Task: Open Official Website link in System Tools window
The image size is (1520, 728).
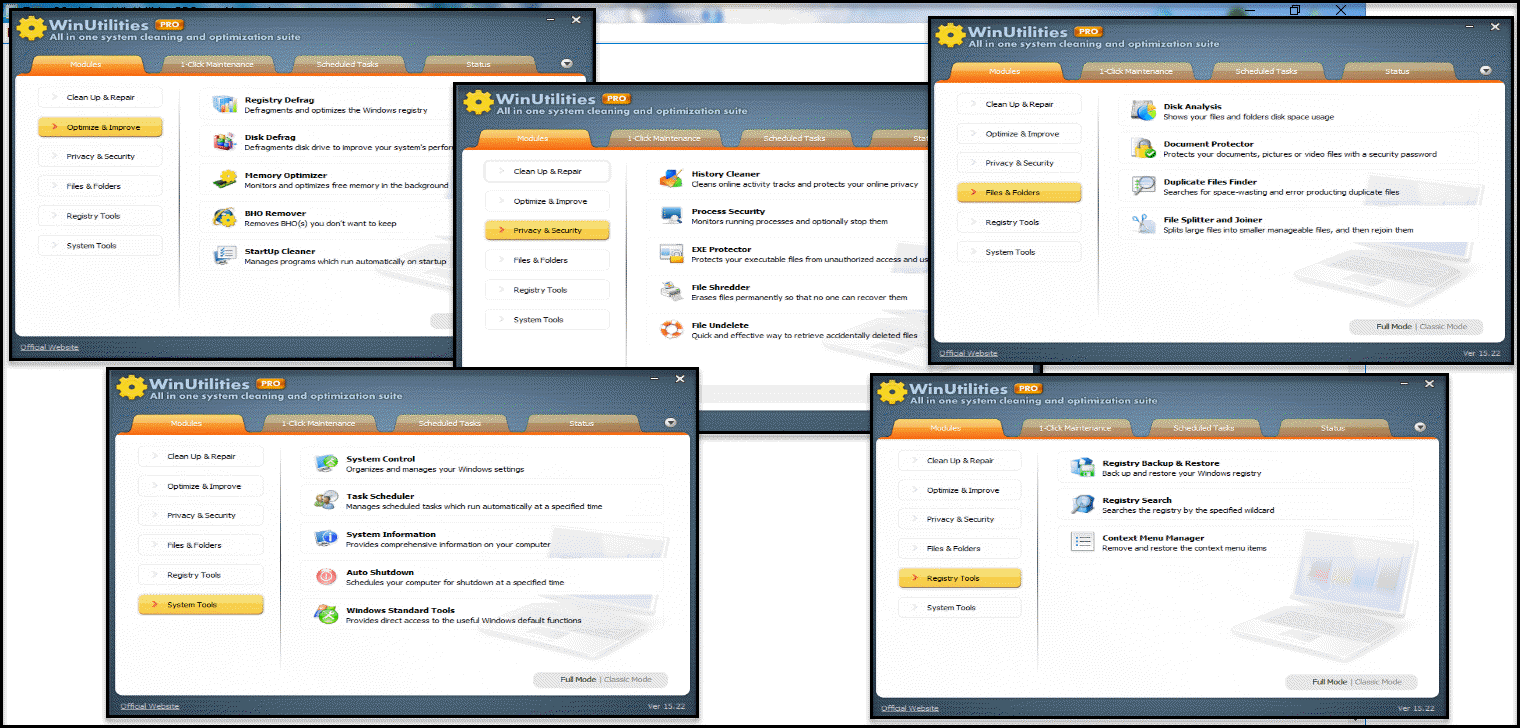Action: click(x=149, y=706)
